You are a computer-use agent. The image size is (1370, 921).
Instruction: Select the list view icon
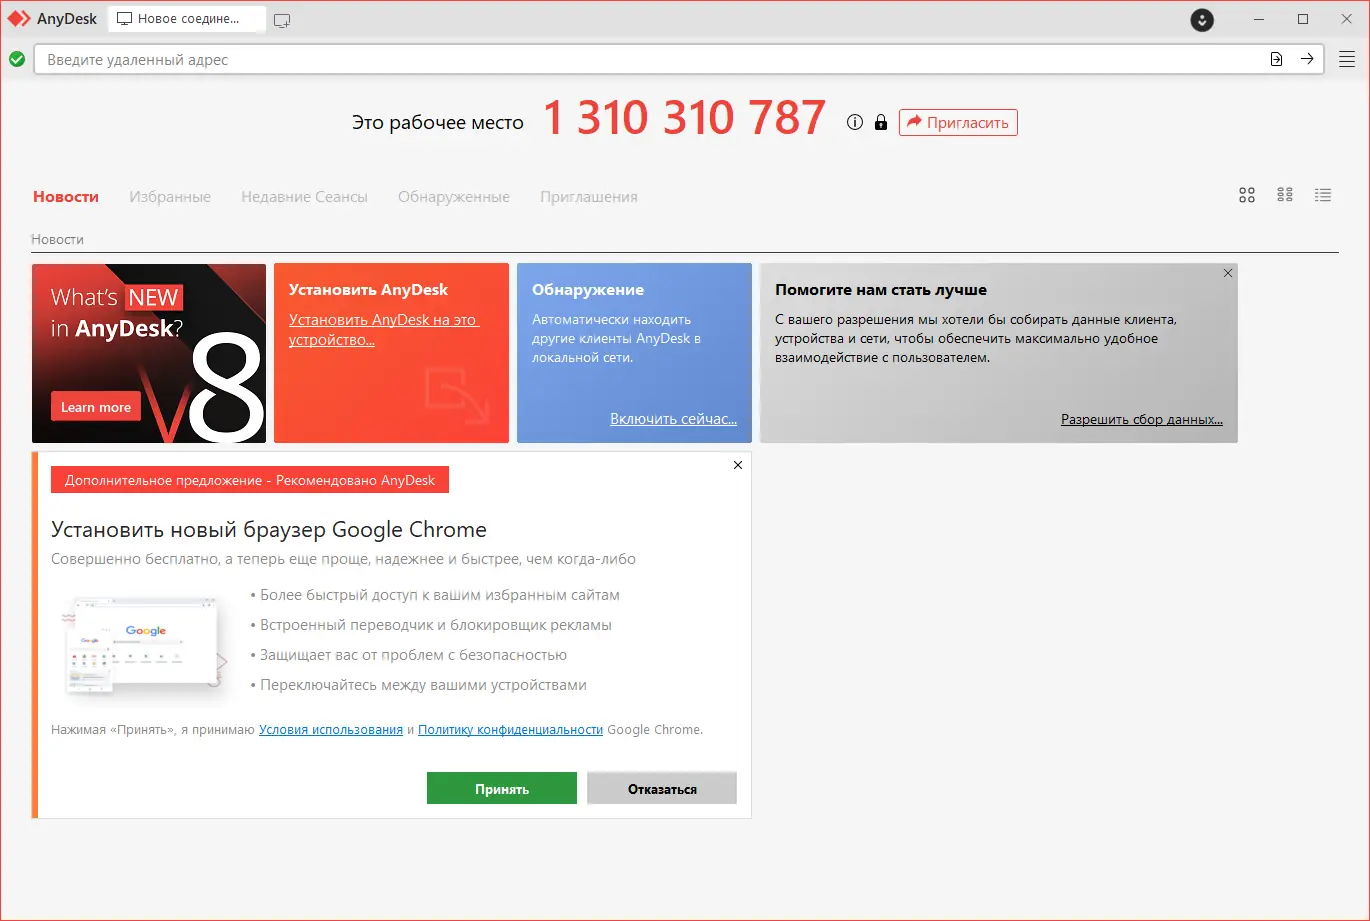tap(1323, 195)
